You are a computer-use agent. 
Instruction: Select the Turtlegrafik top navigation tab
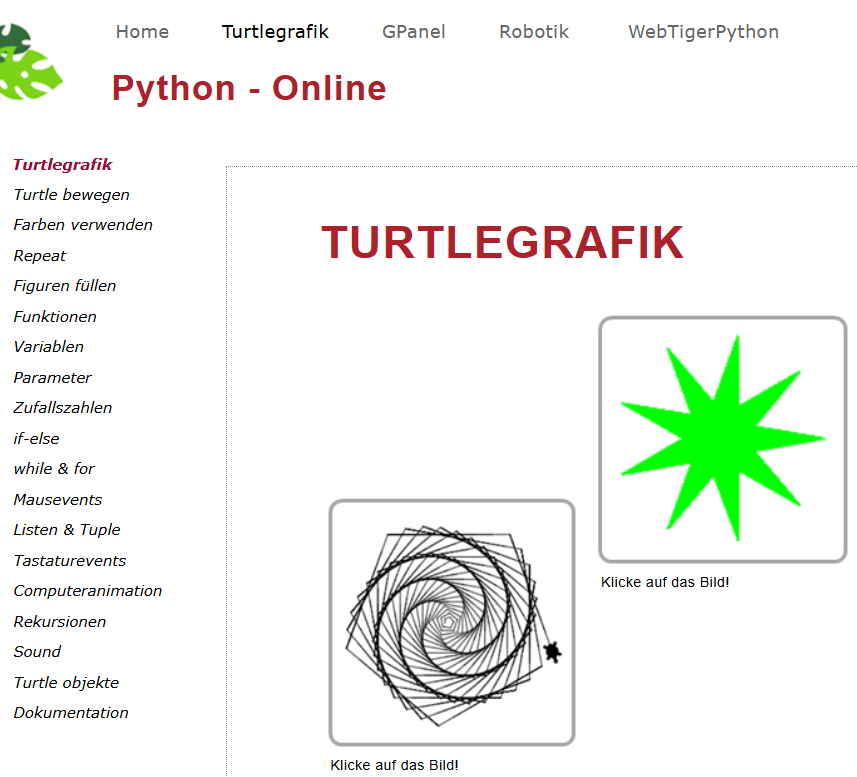click(x=275, y=32)
